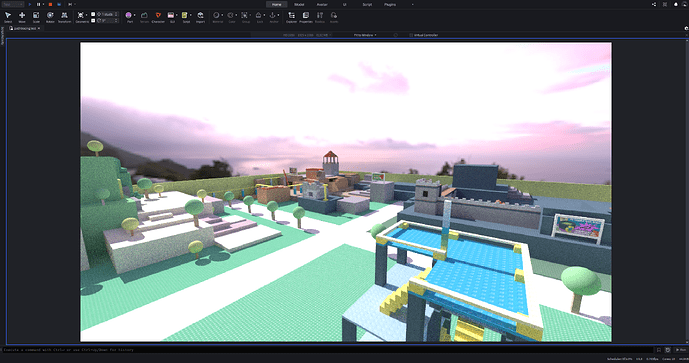This screenshot has height=363, width=689.
Task: Click the Lock tool
Action: tap(259, 17)
